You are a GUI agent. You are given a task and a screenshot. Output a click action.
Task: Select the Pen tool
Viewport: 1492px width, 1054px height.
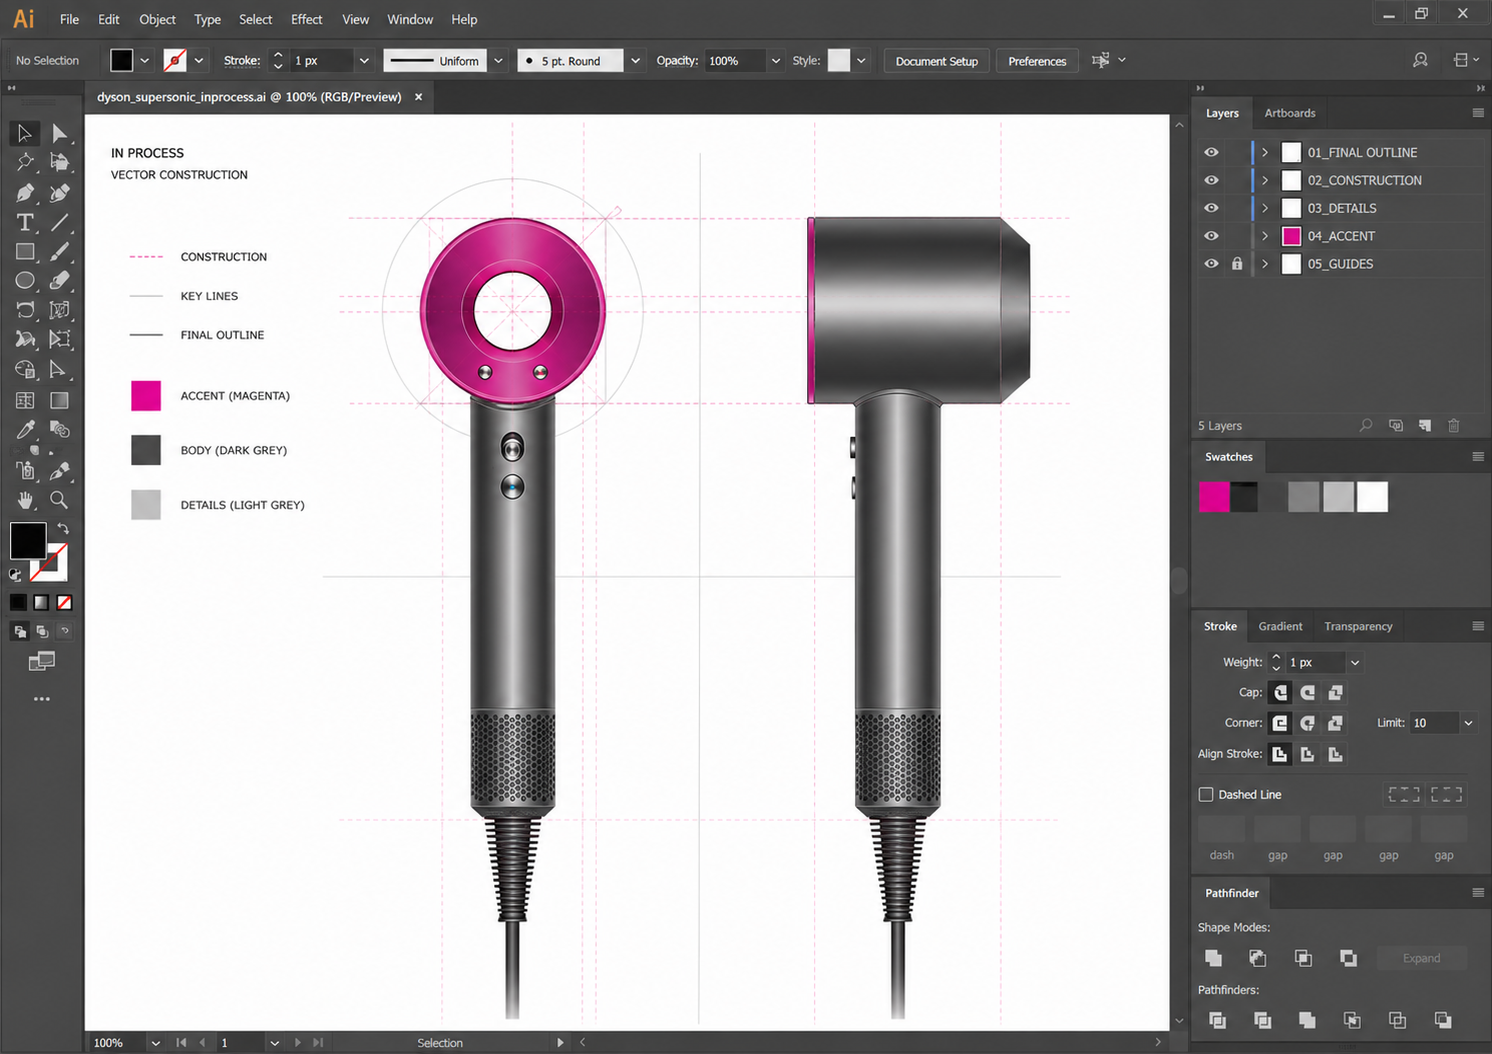(25, 192)
